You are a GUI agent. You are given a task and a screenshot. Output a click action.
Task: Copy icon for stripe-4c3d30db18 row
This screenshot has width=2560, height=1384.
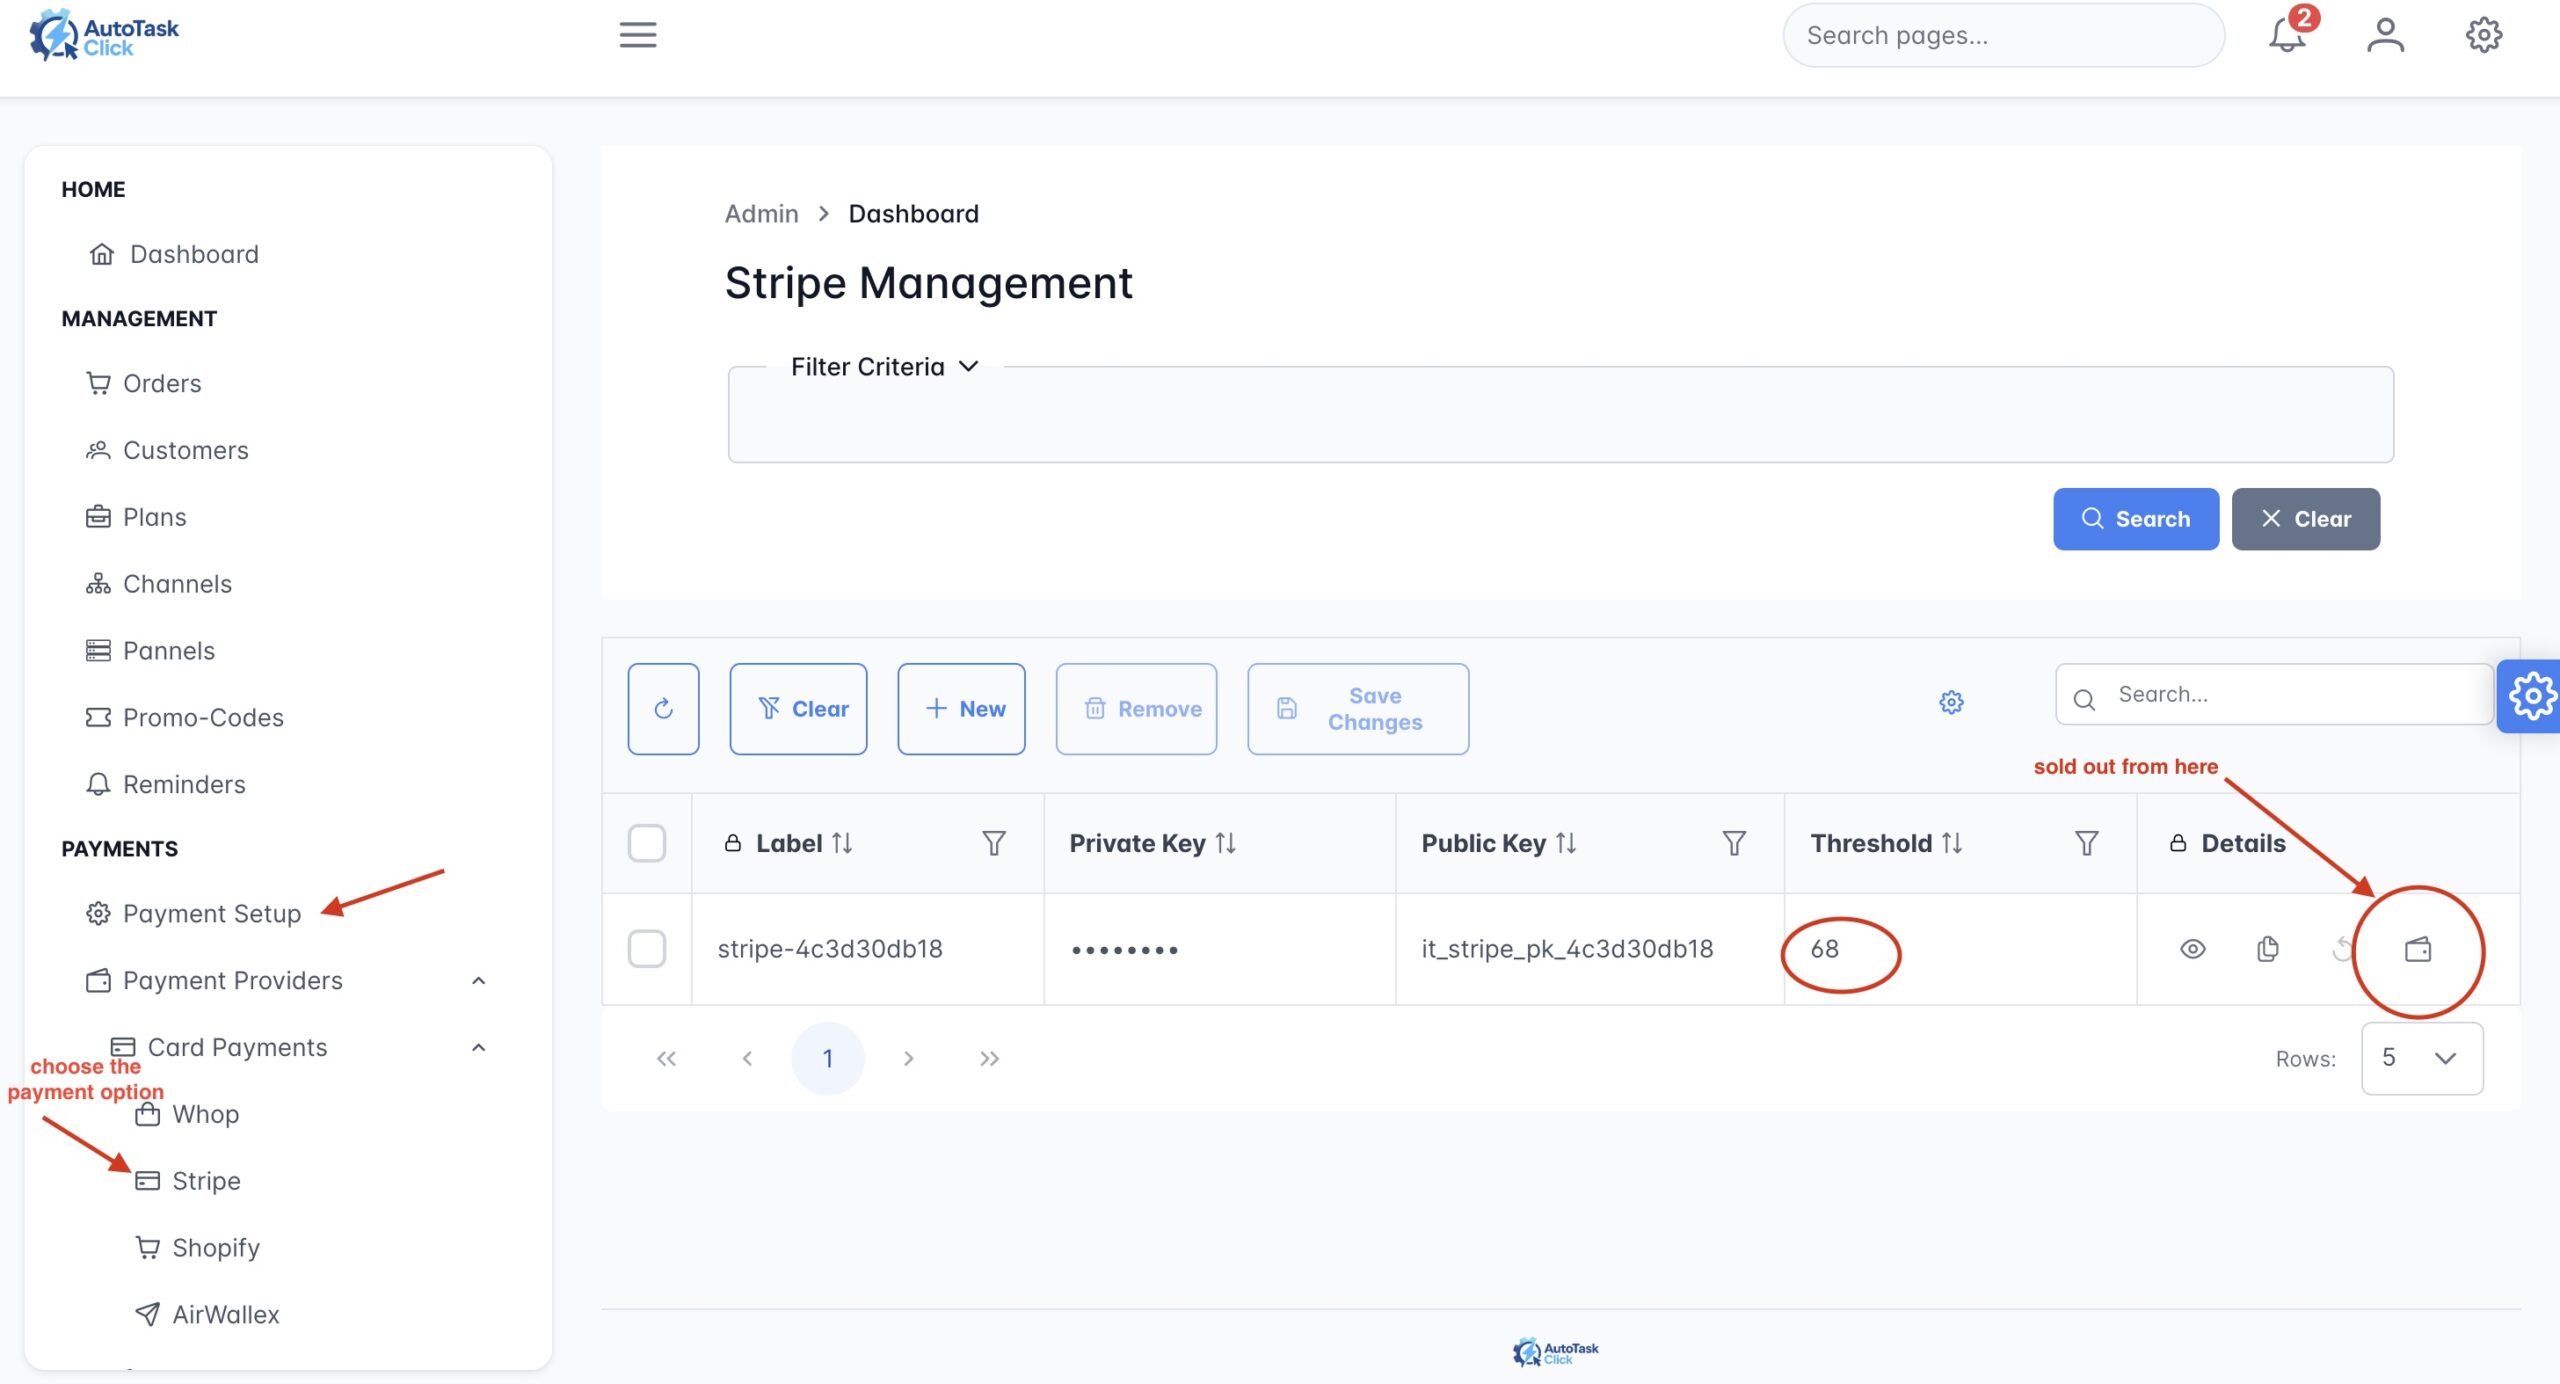(x=2267, y=948)
